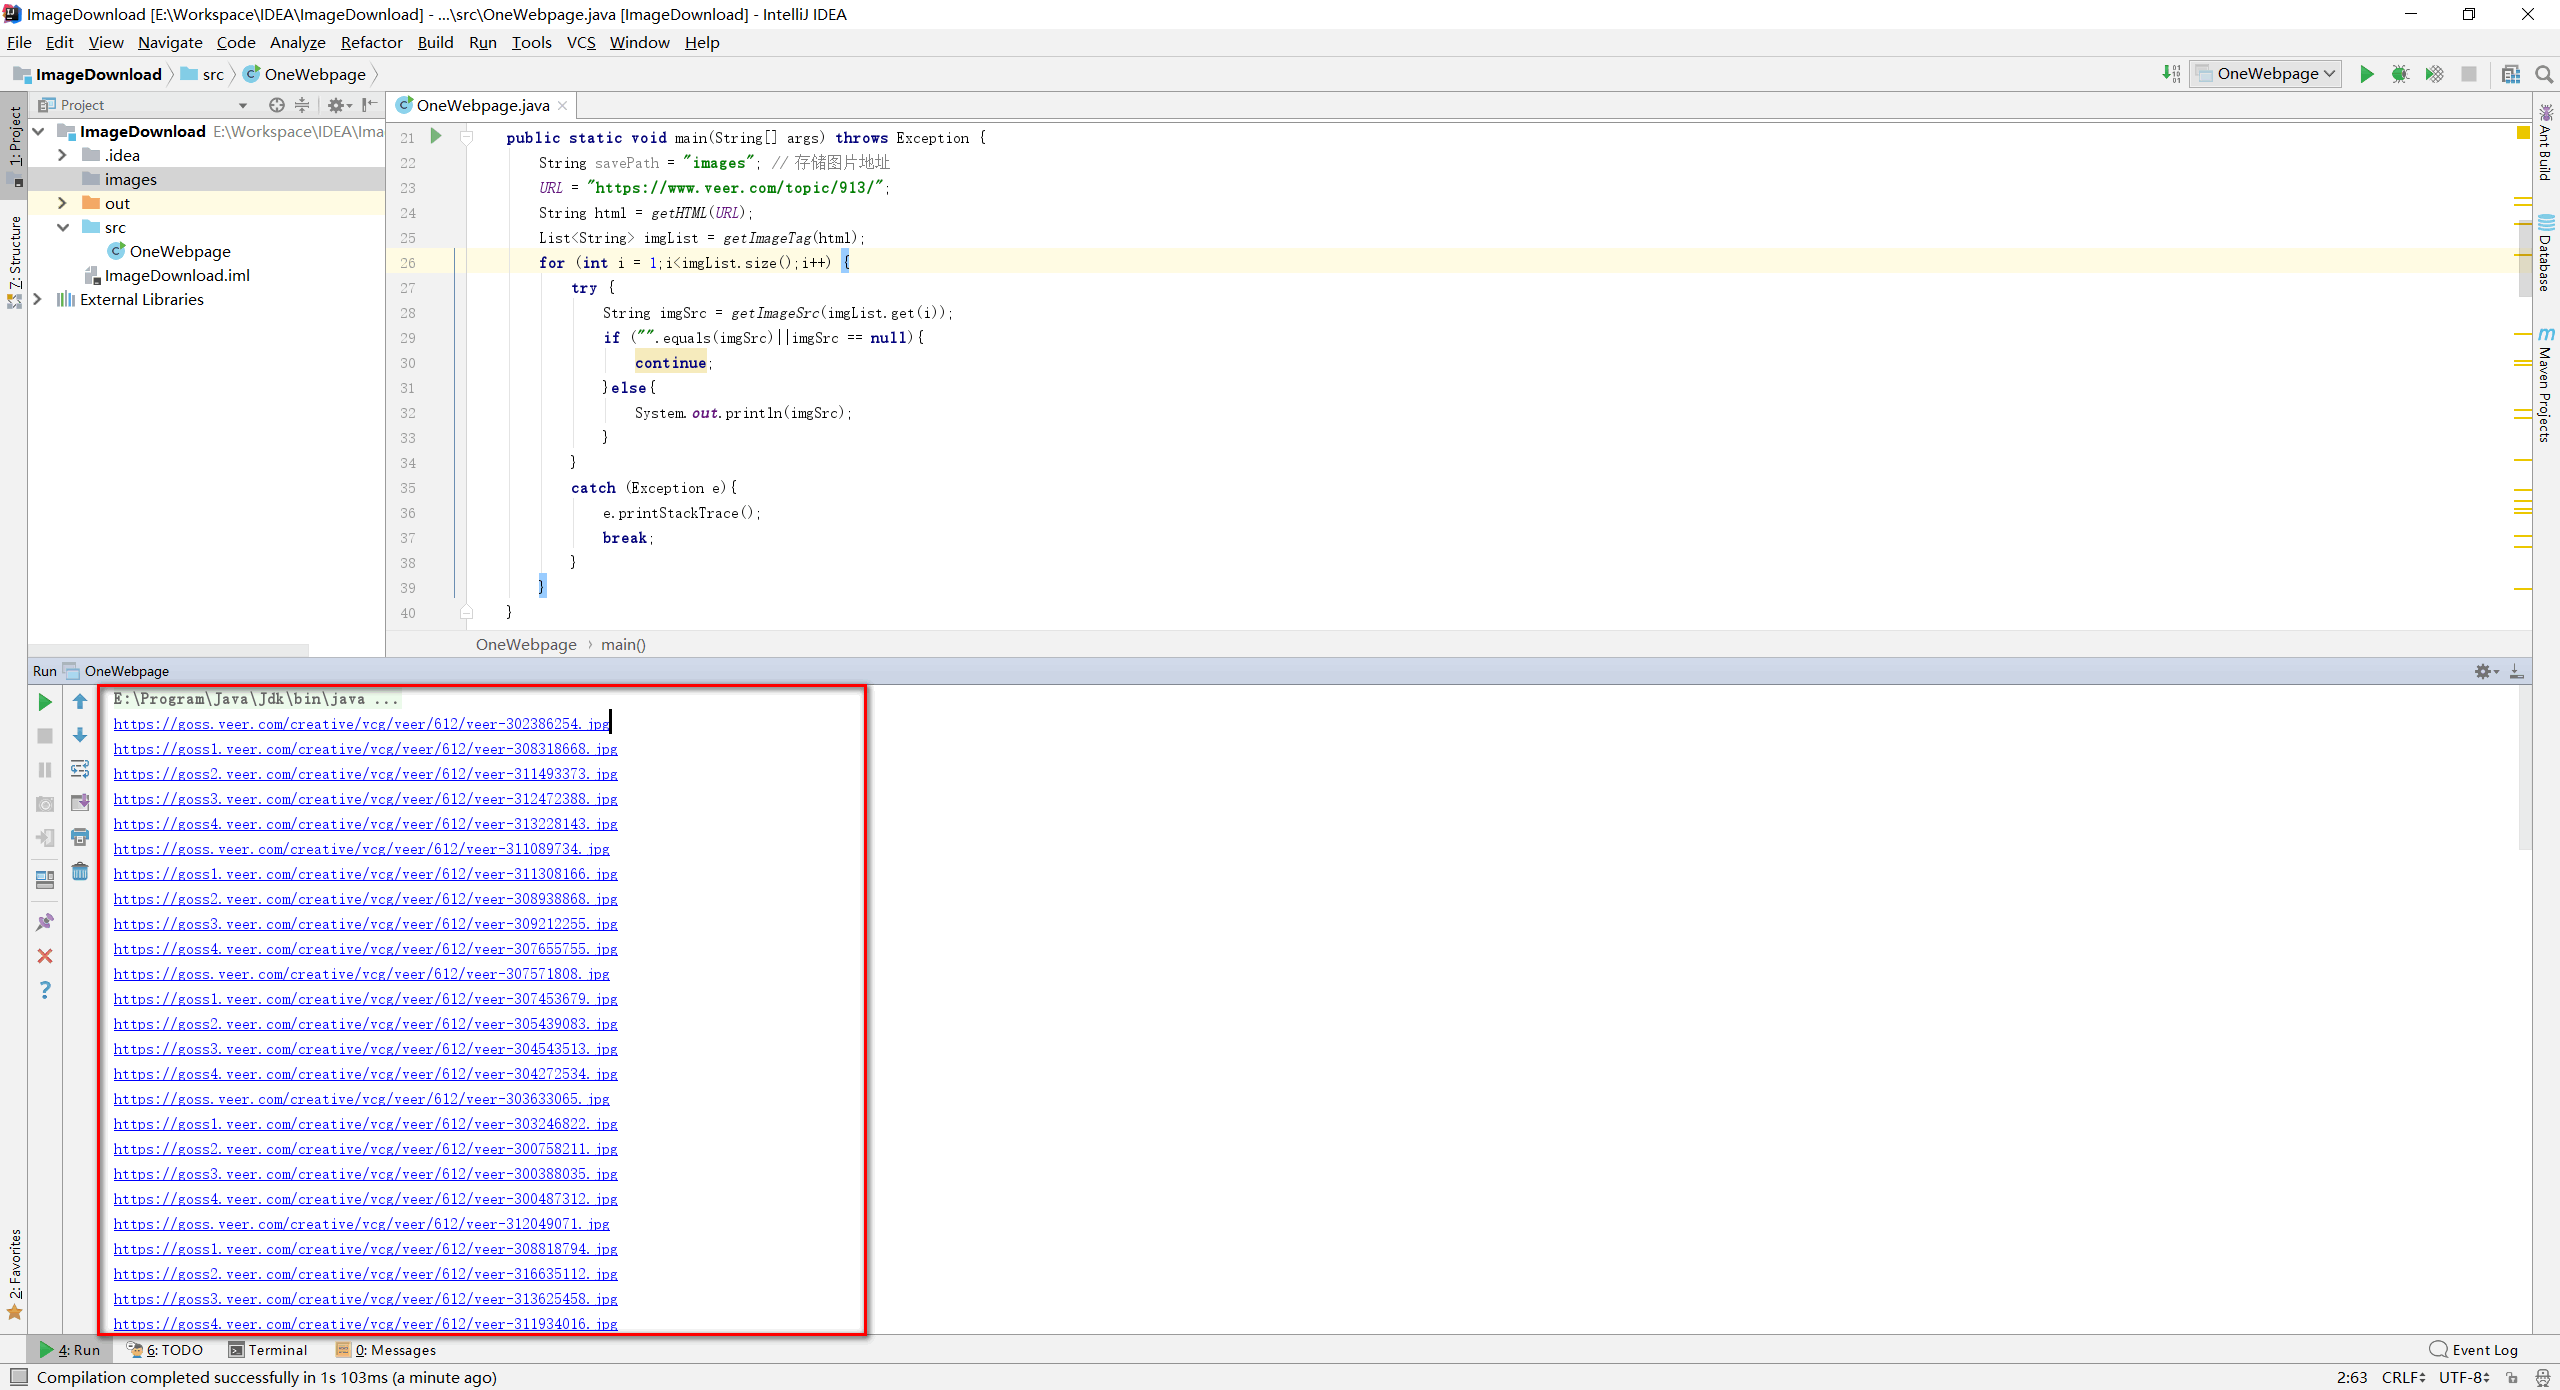Click console vertical scrollbar thumb
This screenshot has height=1390, width=2560.
[x=2524, y=770]
